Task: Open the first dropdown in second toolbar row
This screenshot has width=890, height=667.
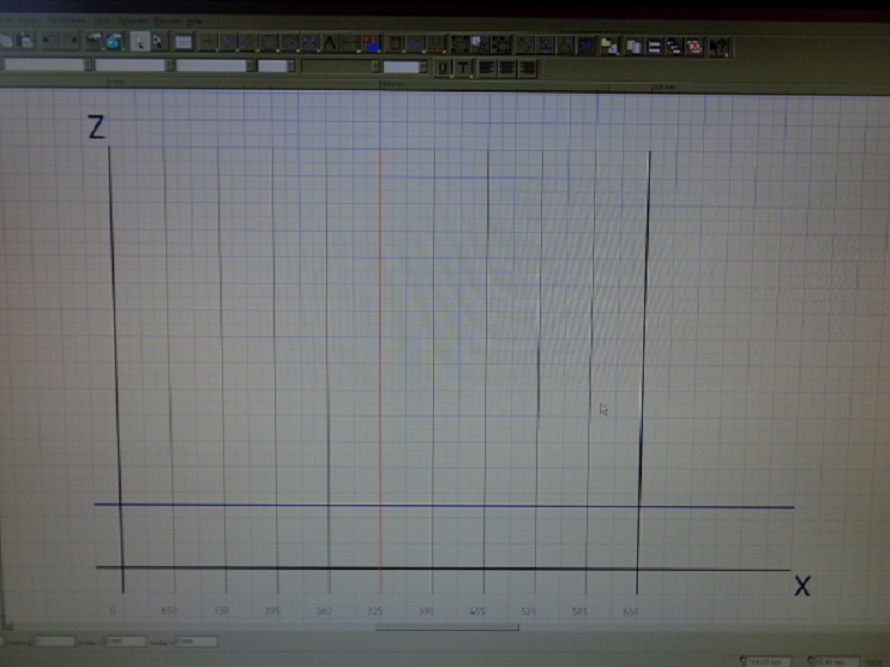Action: click(45, 65)
